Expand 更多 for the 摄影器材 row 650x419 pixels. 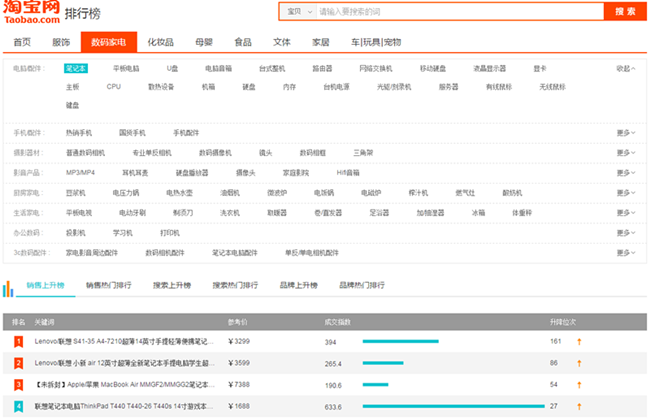click(626, 153)
